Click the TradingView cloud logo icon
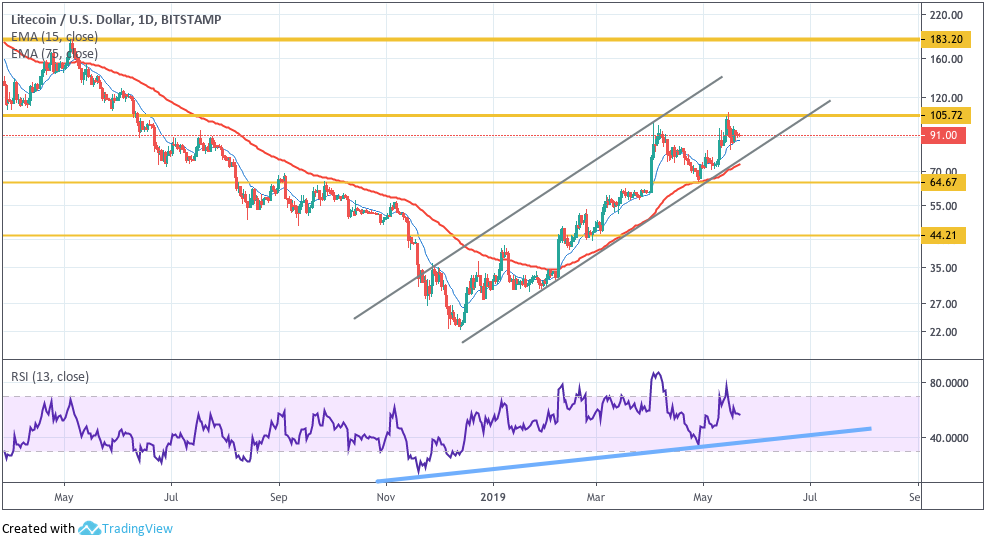 coord(89,528)
